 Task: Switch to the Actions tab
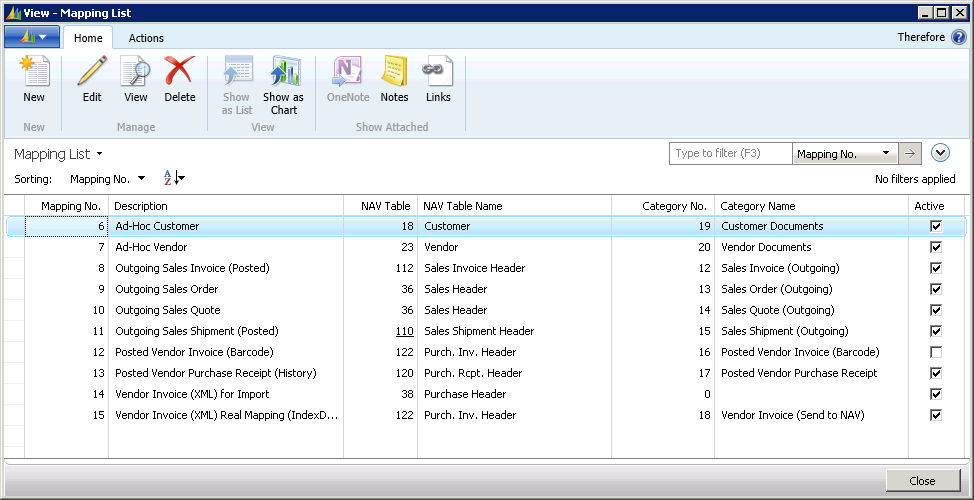pyautogui.click(x=146, y=38)
